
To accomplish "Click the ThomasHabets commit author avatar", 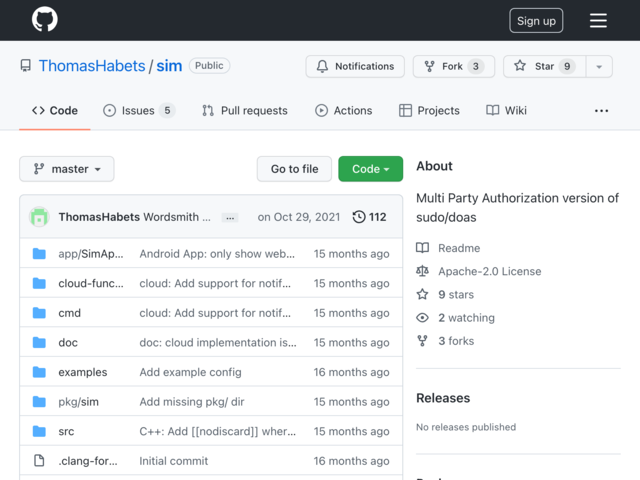I will coord(39,217).
